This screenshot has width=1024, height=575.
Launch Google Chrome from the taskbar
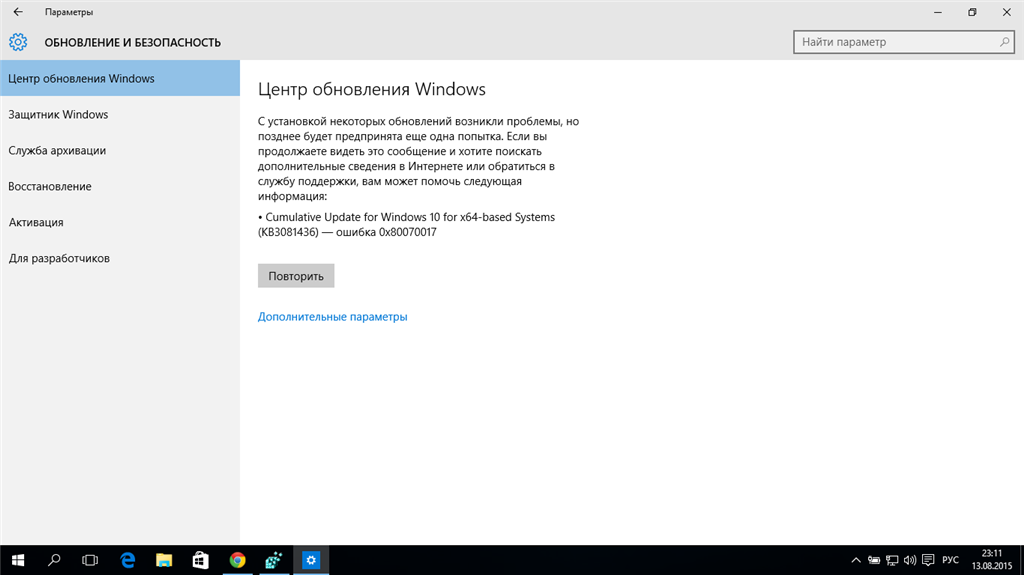coord(238,560)
